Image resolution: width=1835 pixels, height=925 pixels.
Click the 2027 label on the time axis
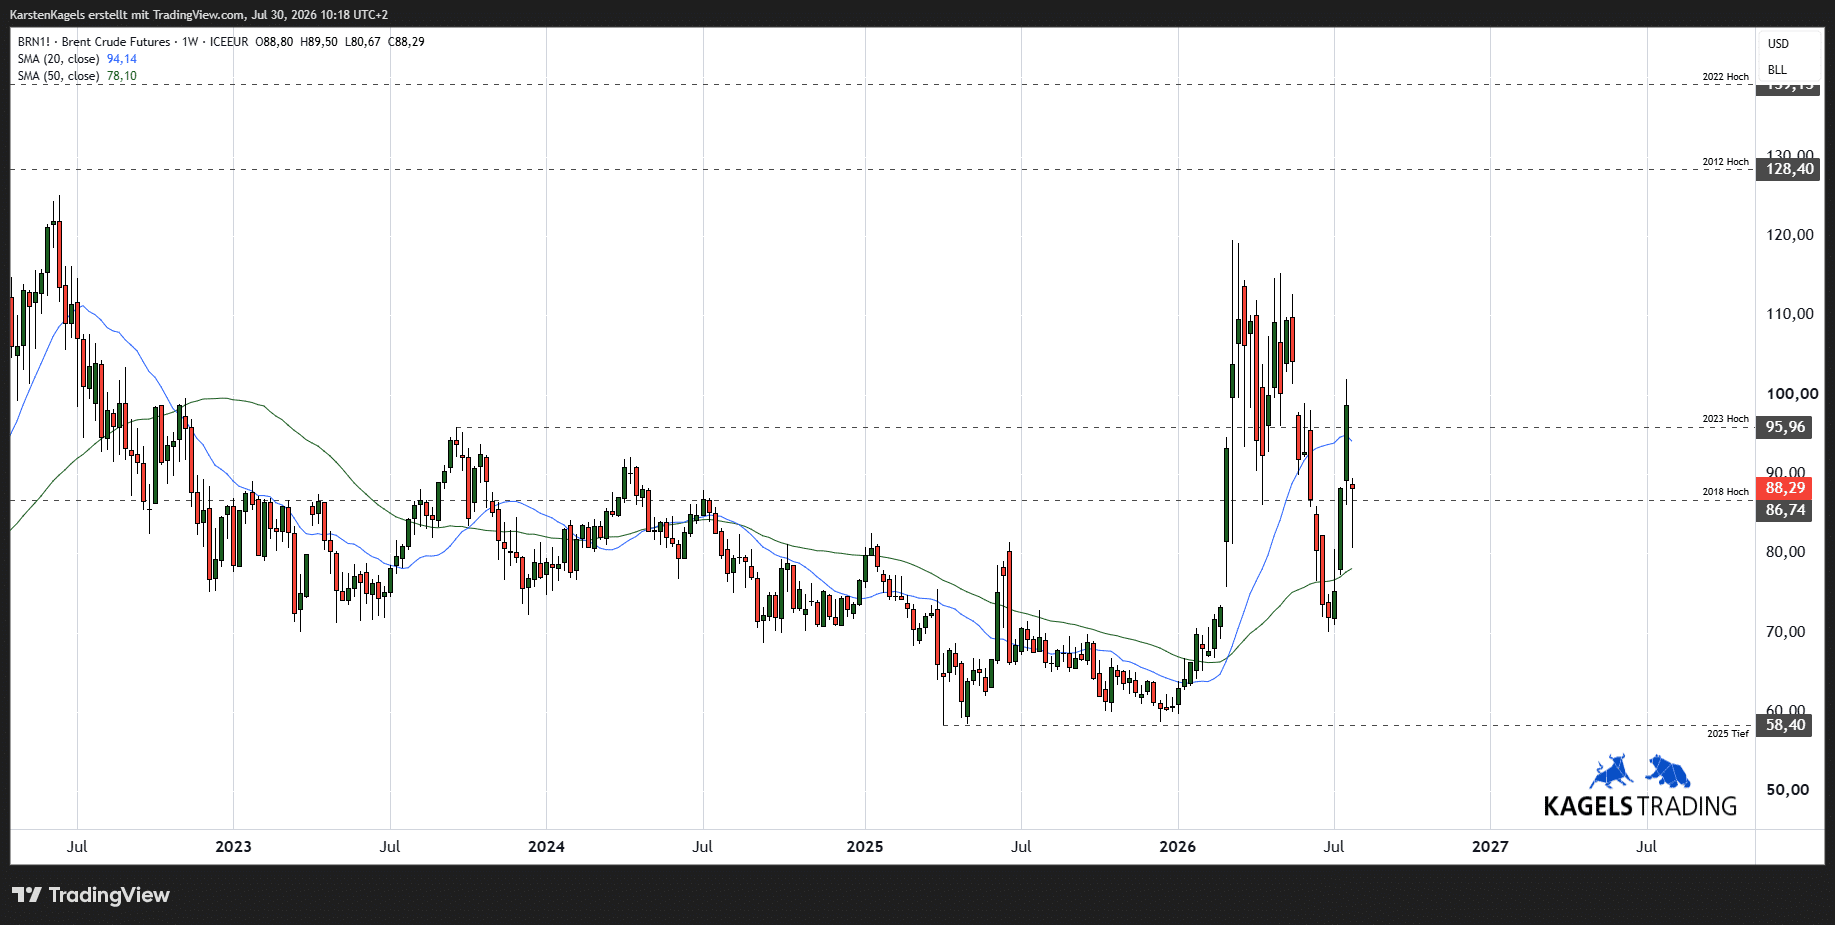point(1490,847)
